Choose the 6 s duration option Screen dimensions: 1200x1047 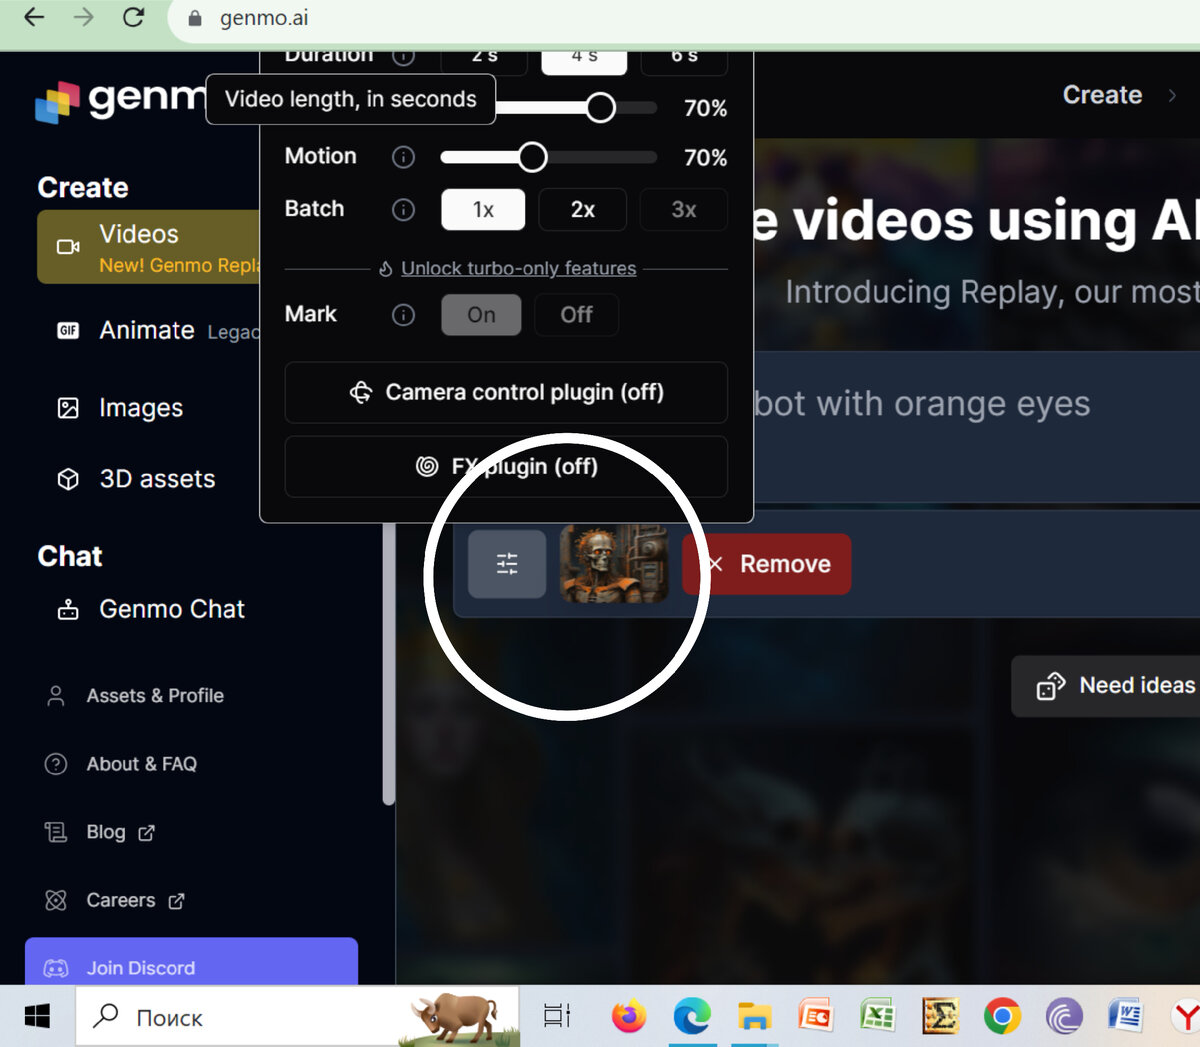pos(684,61)
